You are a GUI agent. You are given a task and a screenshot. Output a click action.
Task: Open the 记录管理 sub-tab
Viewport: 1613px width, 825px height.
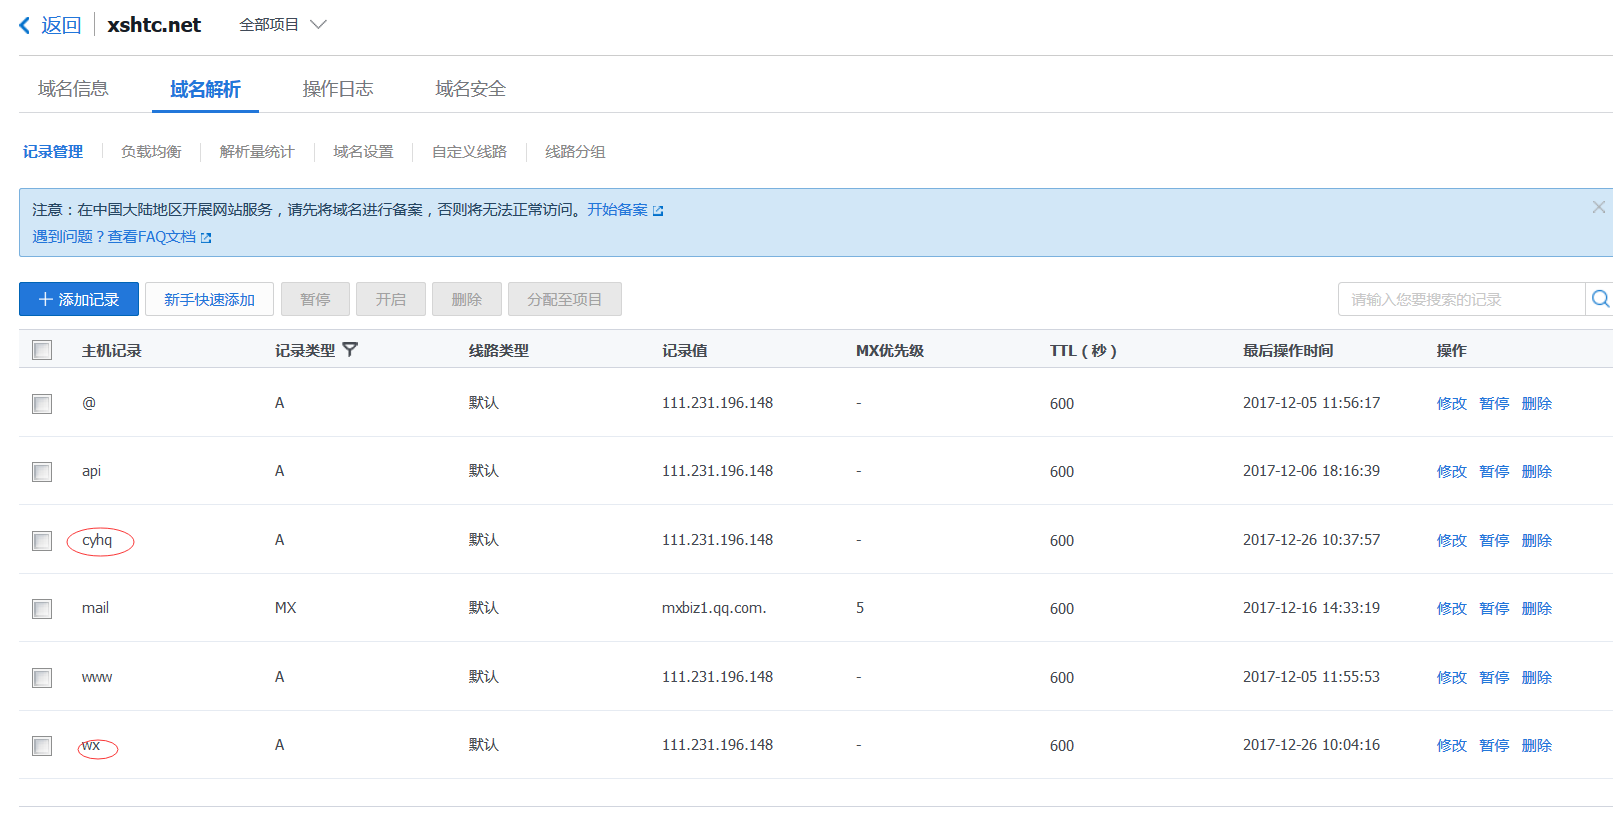point(53,152)
